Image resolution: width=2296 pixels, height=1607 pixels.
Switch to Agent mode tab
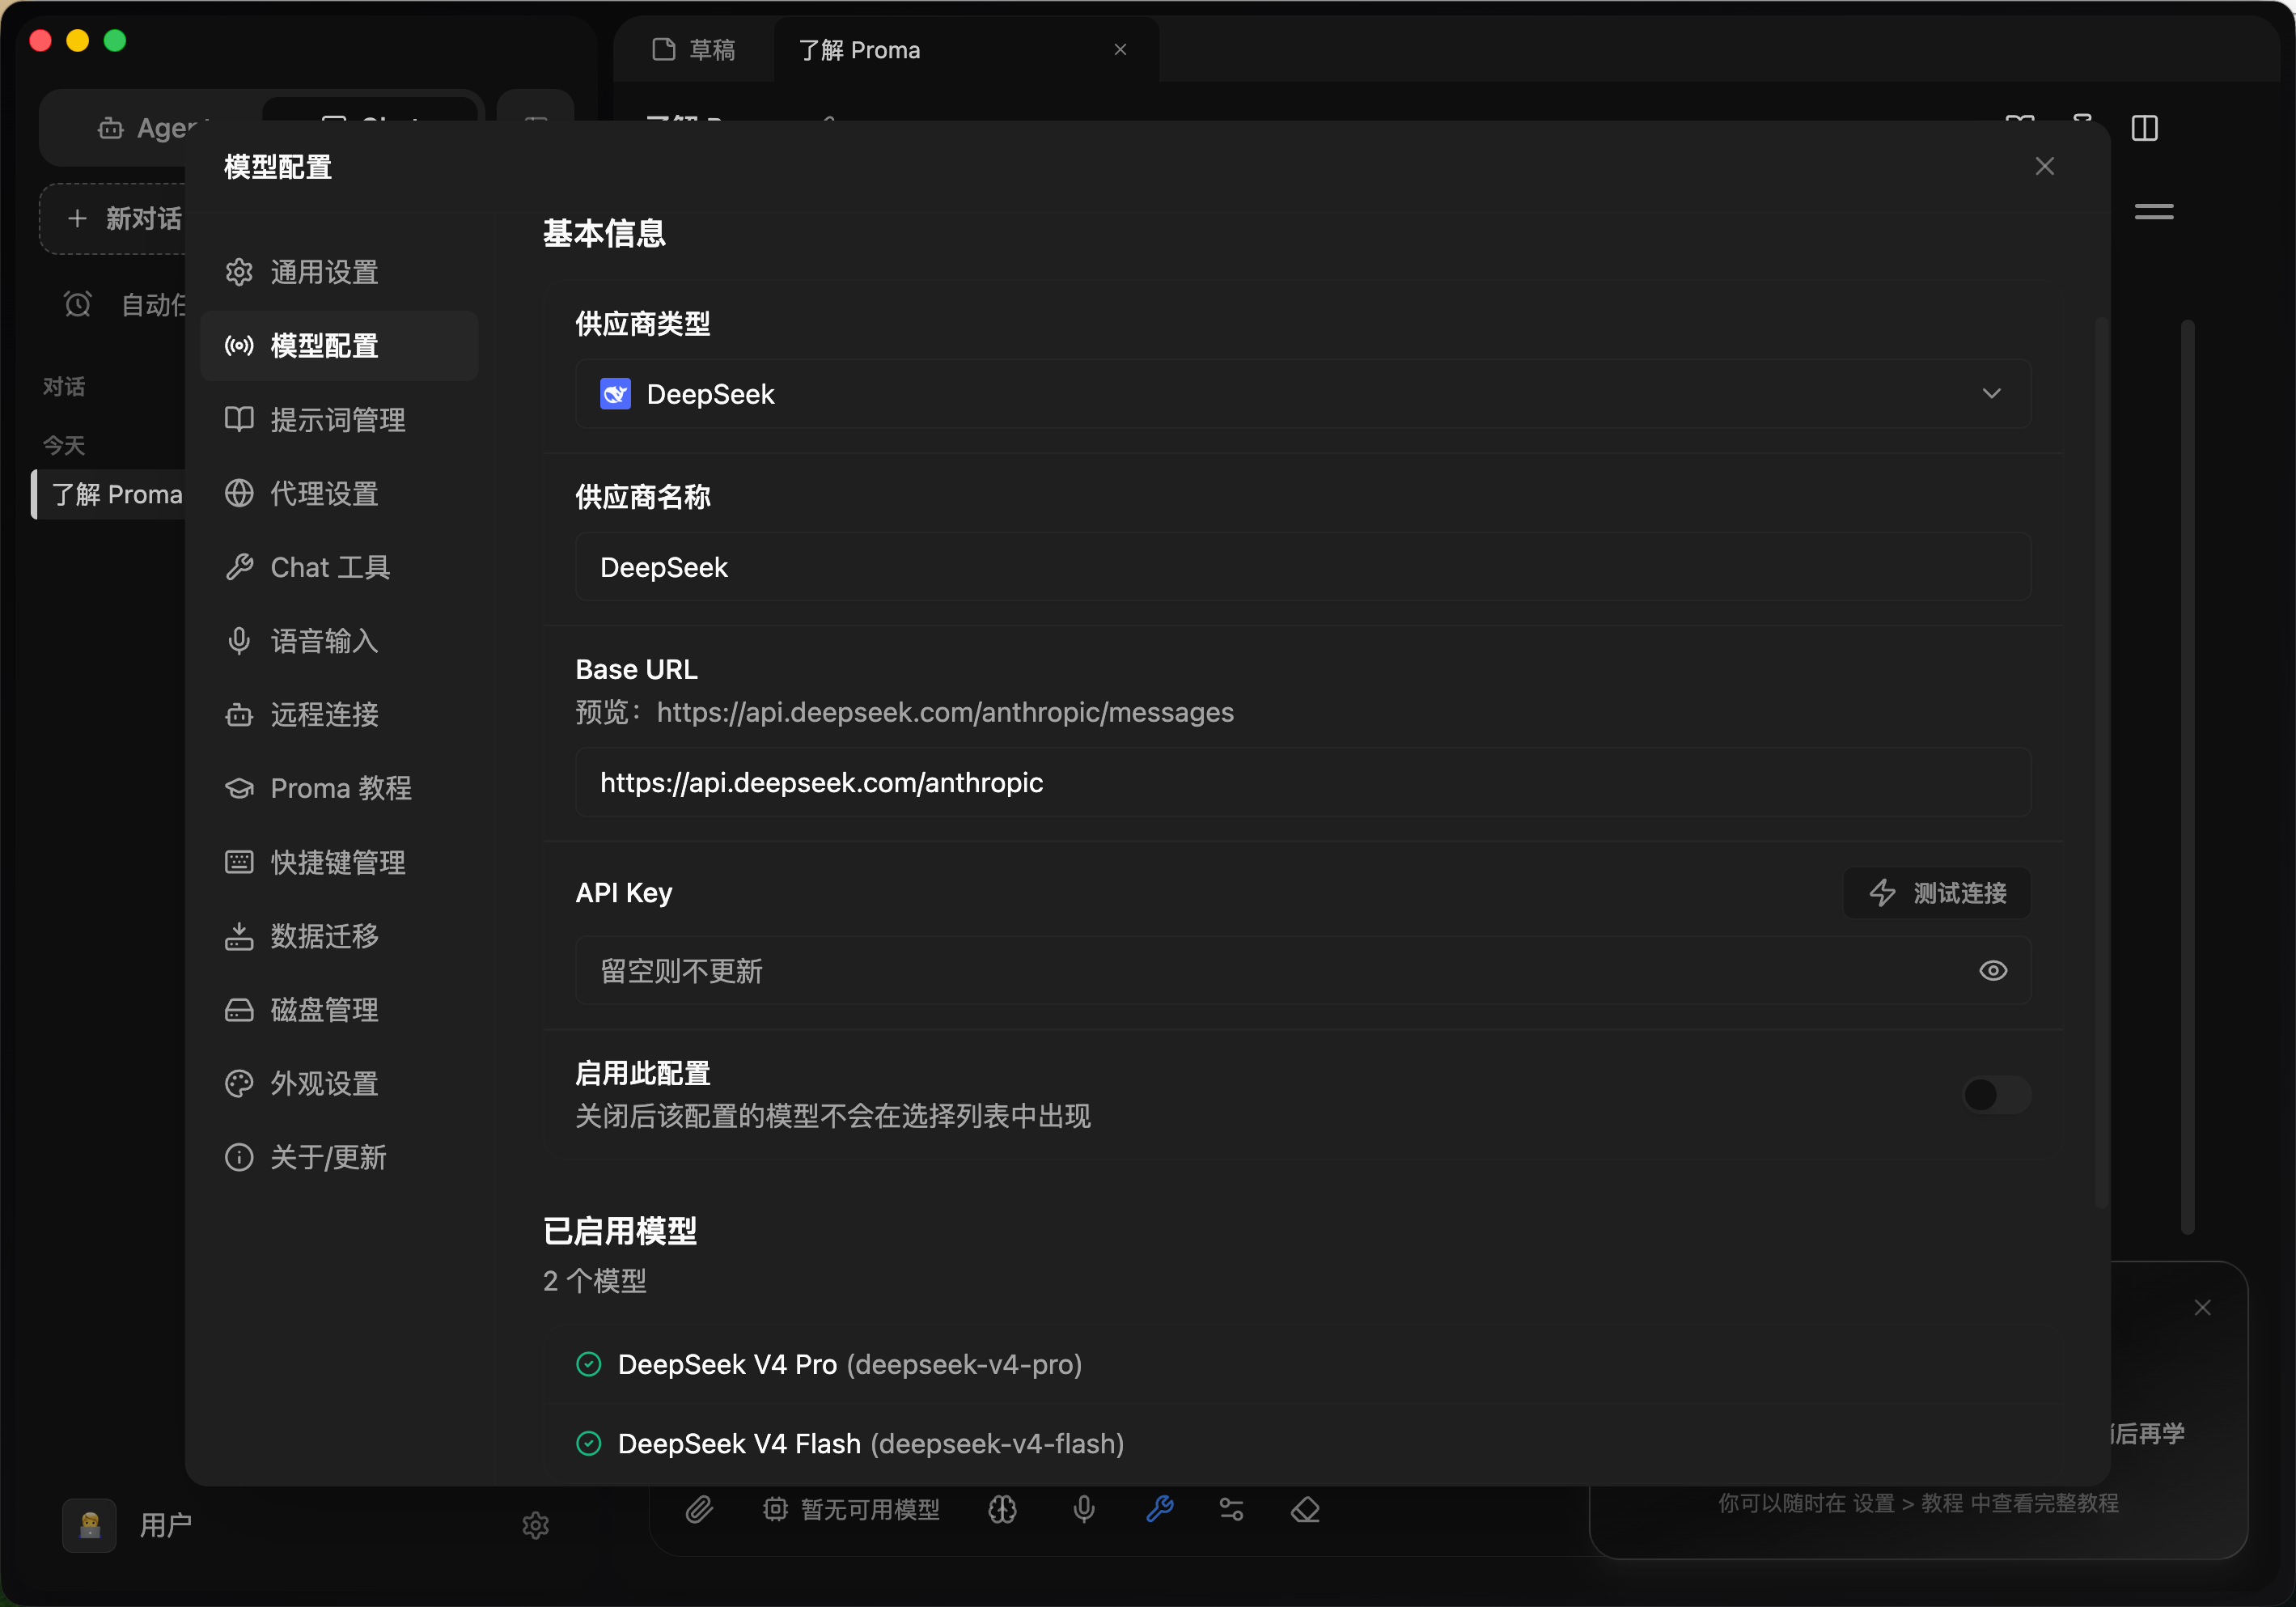(x=150, y=128)
